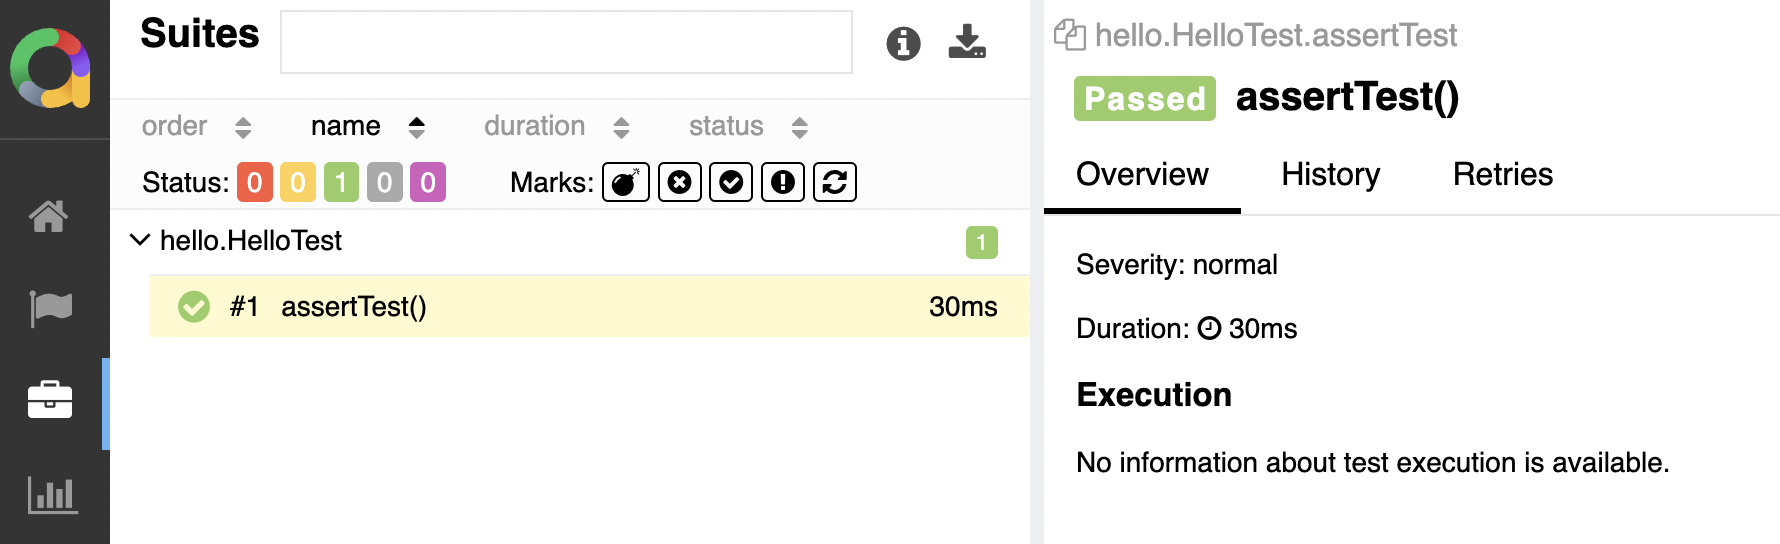The image size is (1780, 544).
Task: Download the suites data as CSV
Action: (x=967, y=42)
